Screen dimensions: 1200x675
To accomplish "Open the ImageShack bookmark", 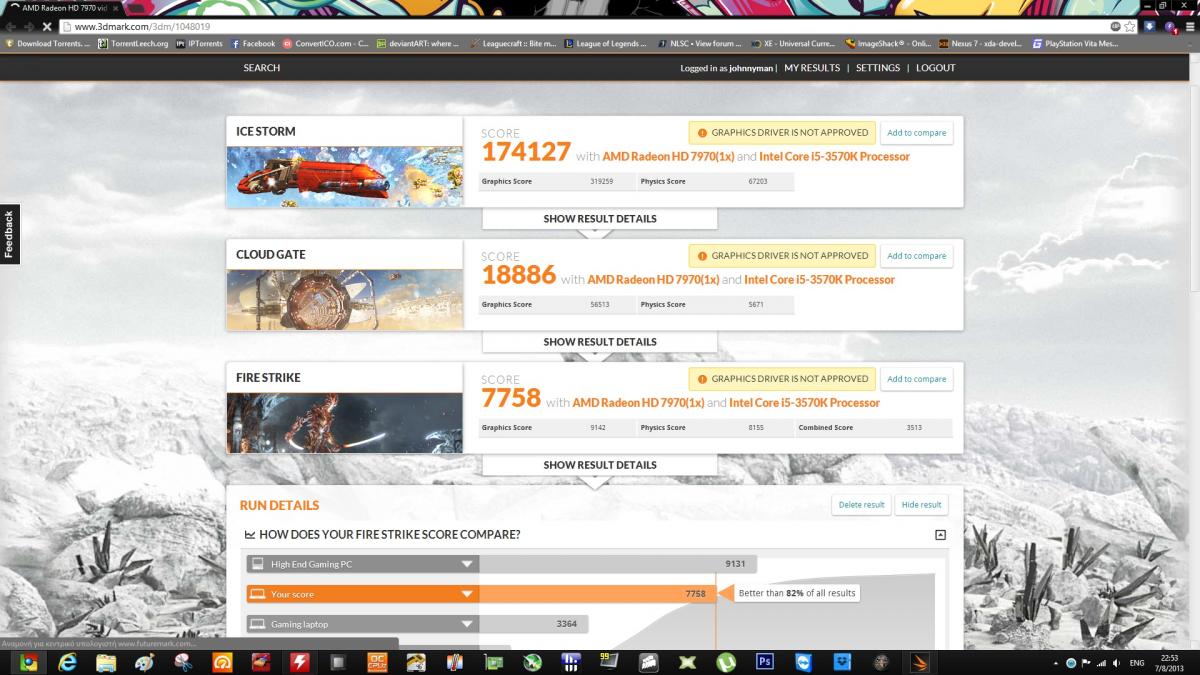I will (888, 44).
